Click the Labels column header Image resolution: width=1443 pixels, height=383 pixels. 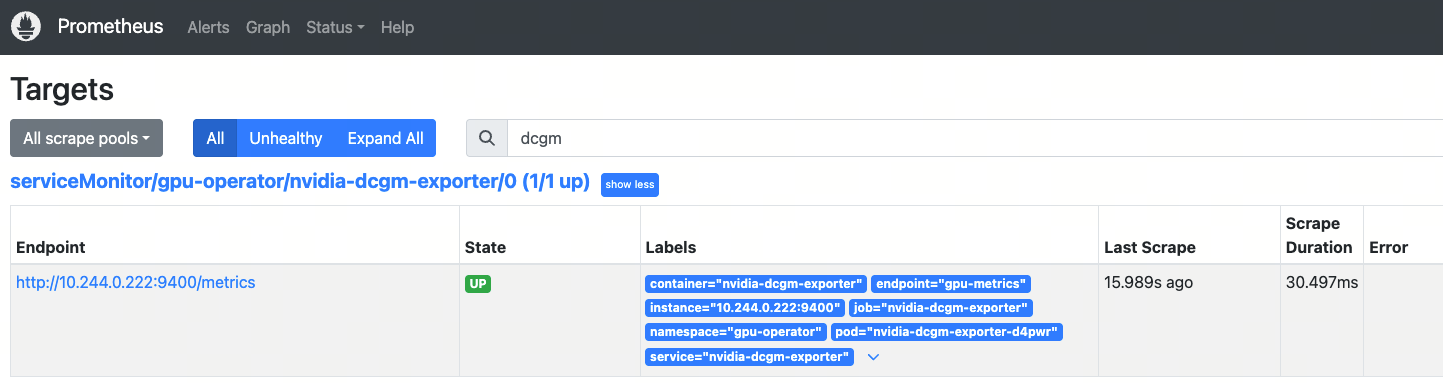tap(671, 247)
